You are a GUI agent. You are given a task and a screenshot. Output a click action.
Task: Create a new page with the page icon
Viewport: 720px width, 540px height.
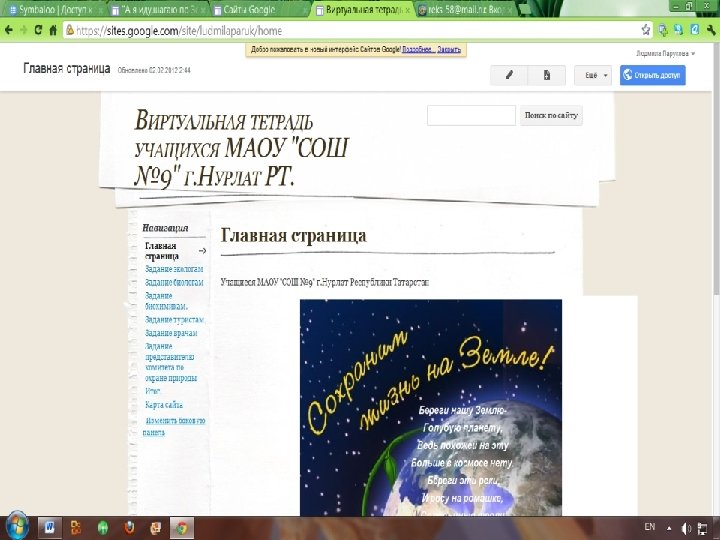(546, 75)
